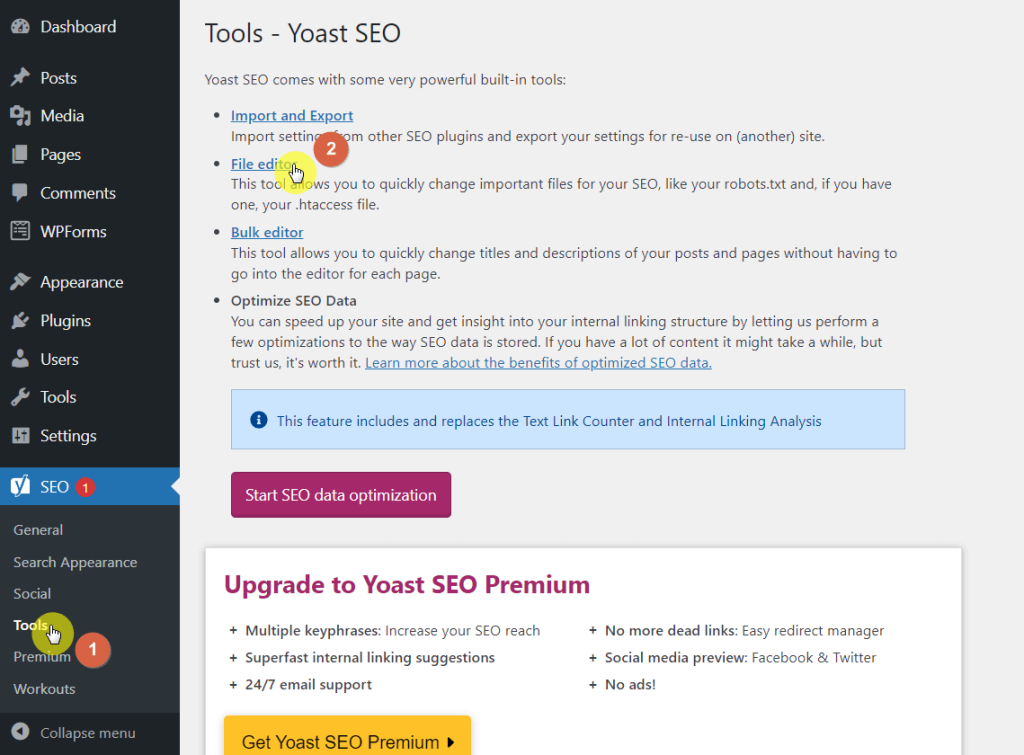
Task: Click the Appearance paintbrush icon
Action: [20, 282]
